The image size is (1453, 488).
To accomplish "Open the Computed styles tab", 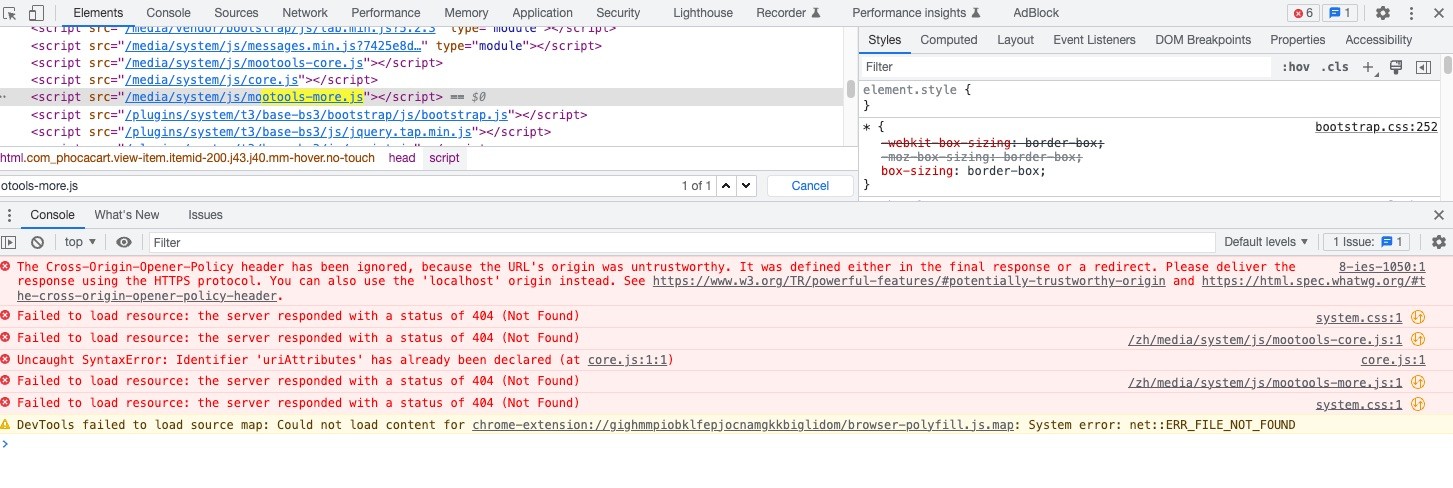I will 948,40.
